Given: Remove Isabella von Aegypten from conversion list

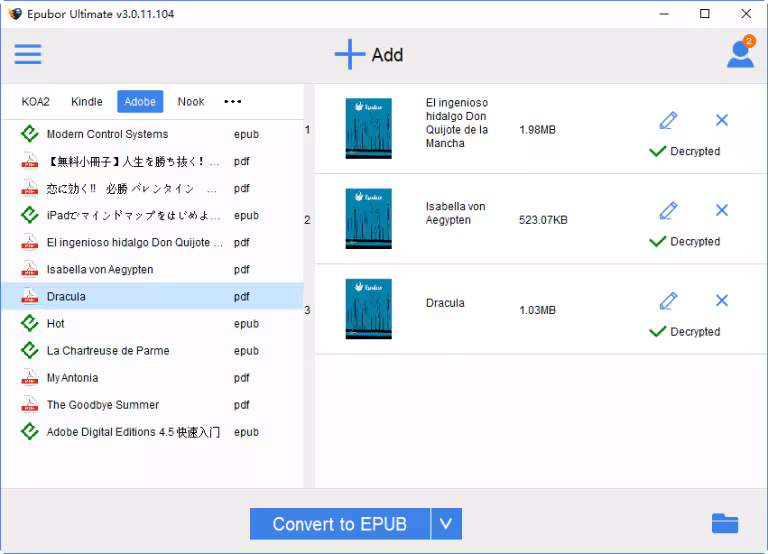Looking at the screenshot, I should (722, 210).
